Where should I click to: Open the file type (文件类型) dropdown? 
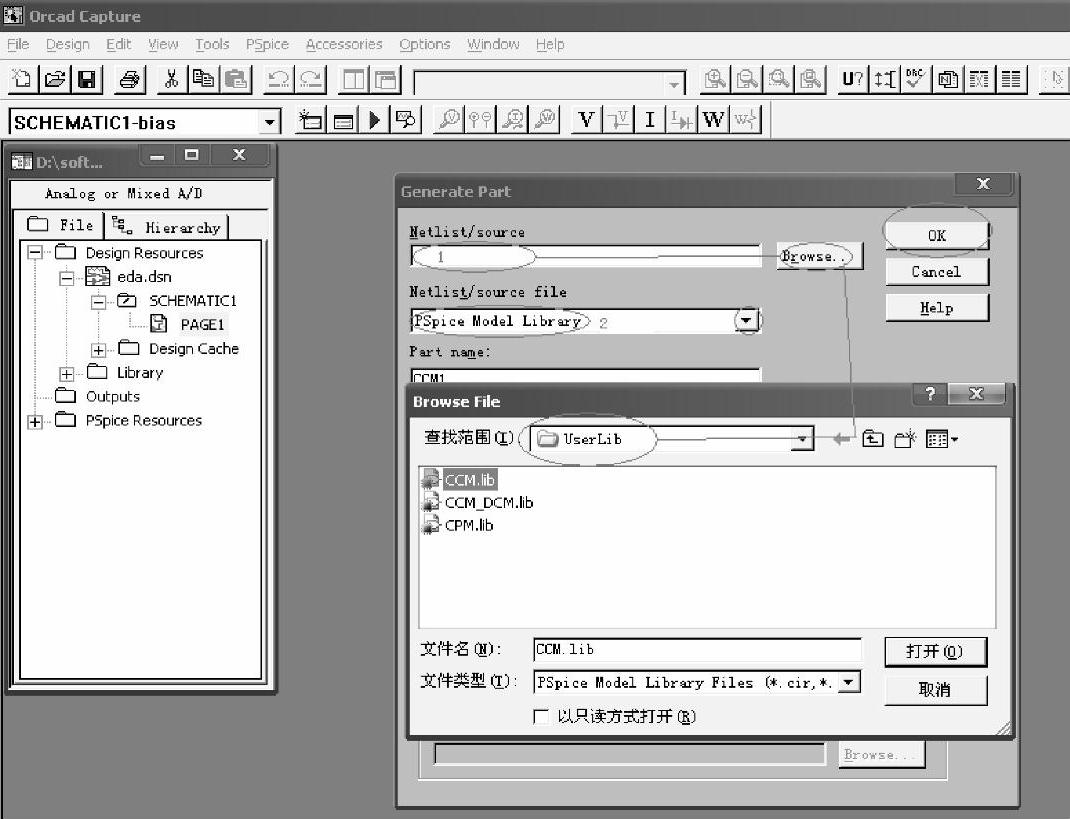[848, 682]
